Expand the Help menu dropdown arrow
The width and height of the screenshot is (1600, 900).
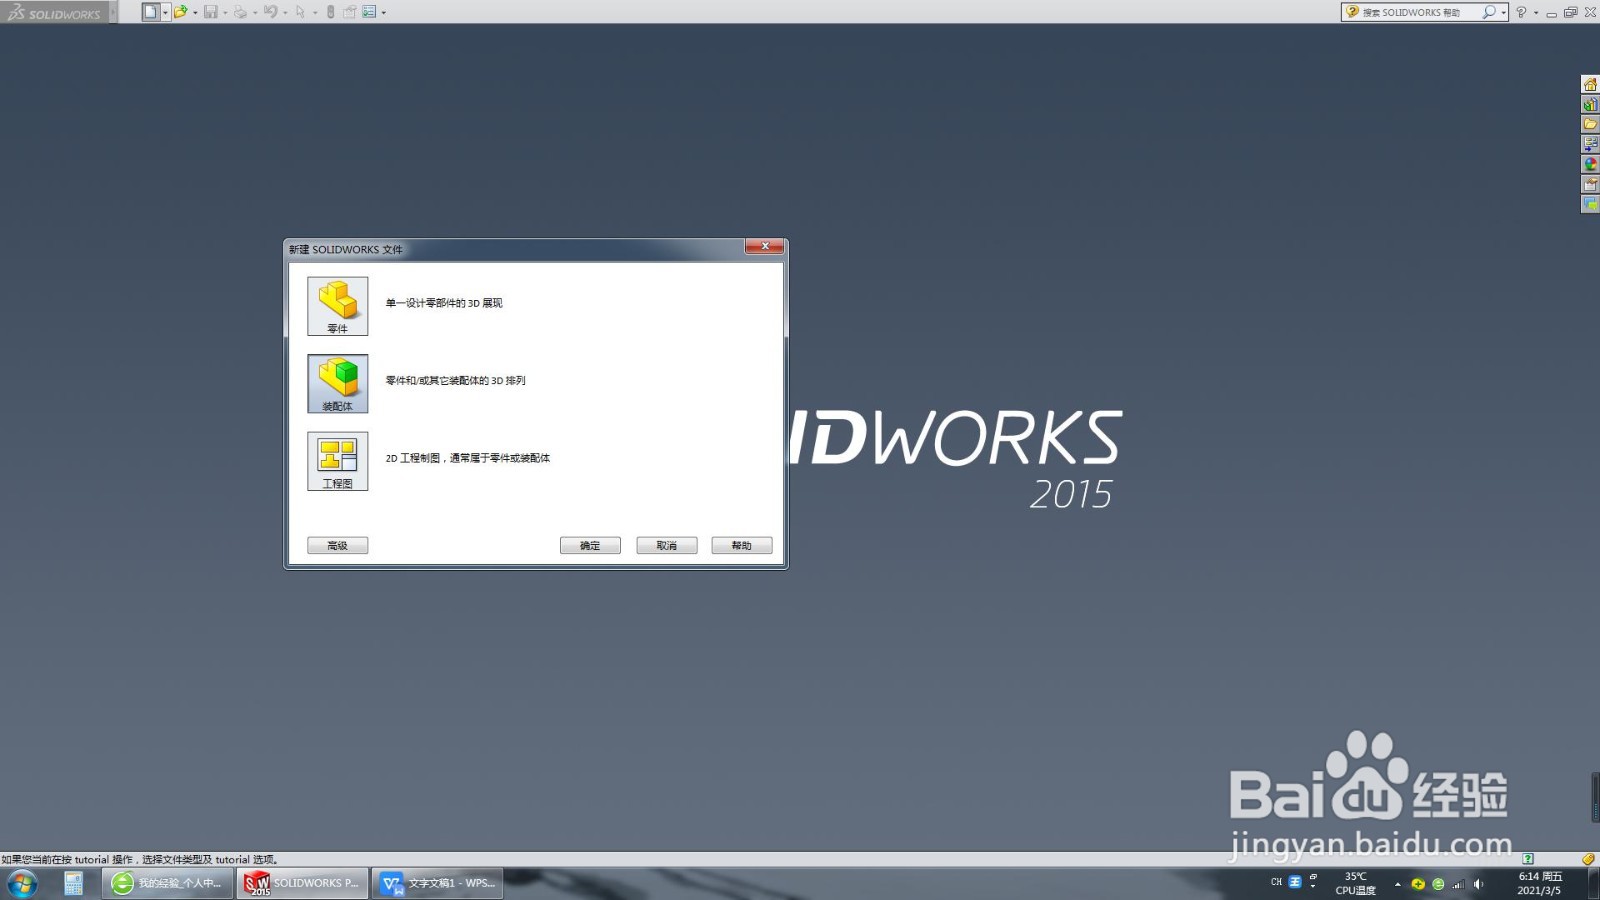pos(1536,12)
